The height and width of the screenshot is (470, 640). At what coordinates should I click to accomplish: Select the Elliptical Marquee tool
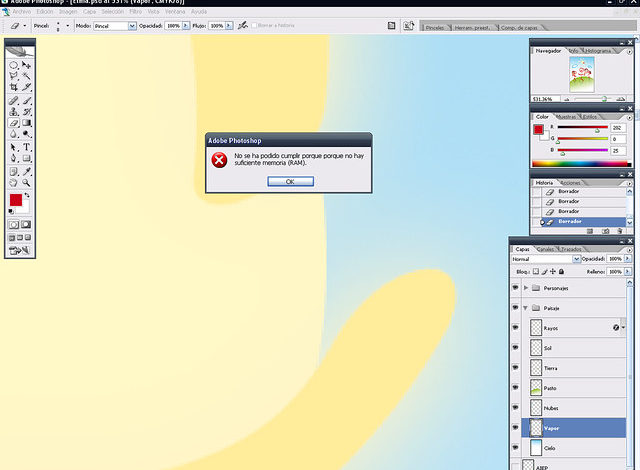pyautogui.click(x=13, y=65)
